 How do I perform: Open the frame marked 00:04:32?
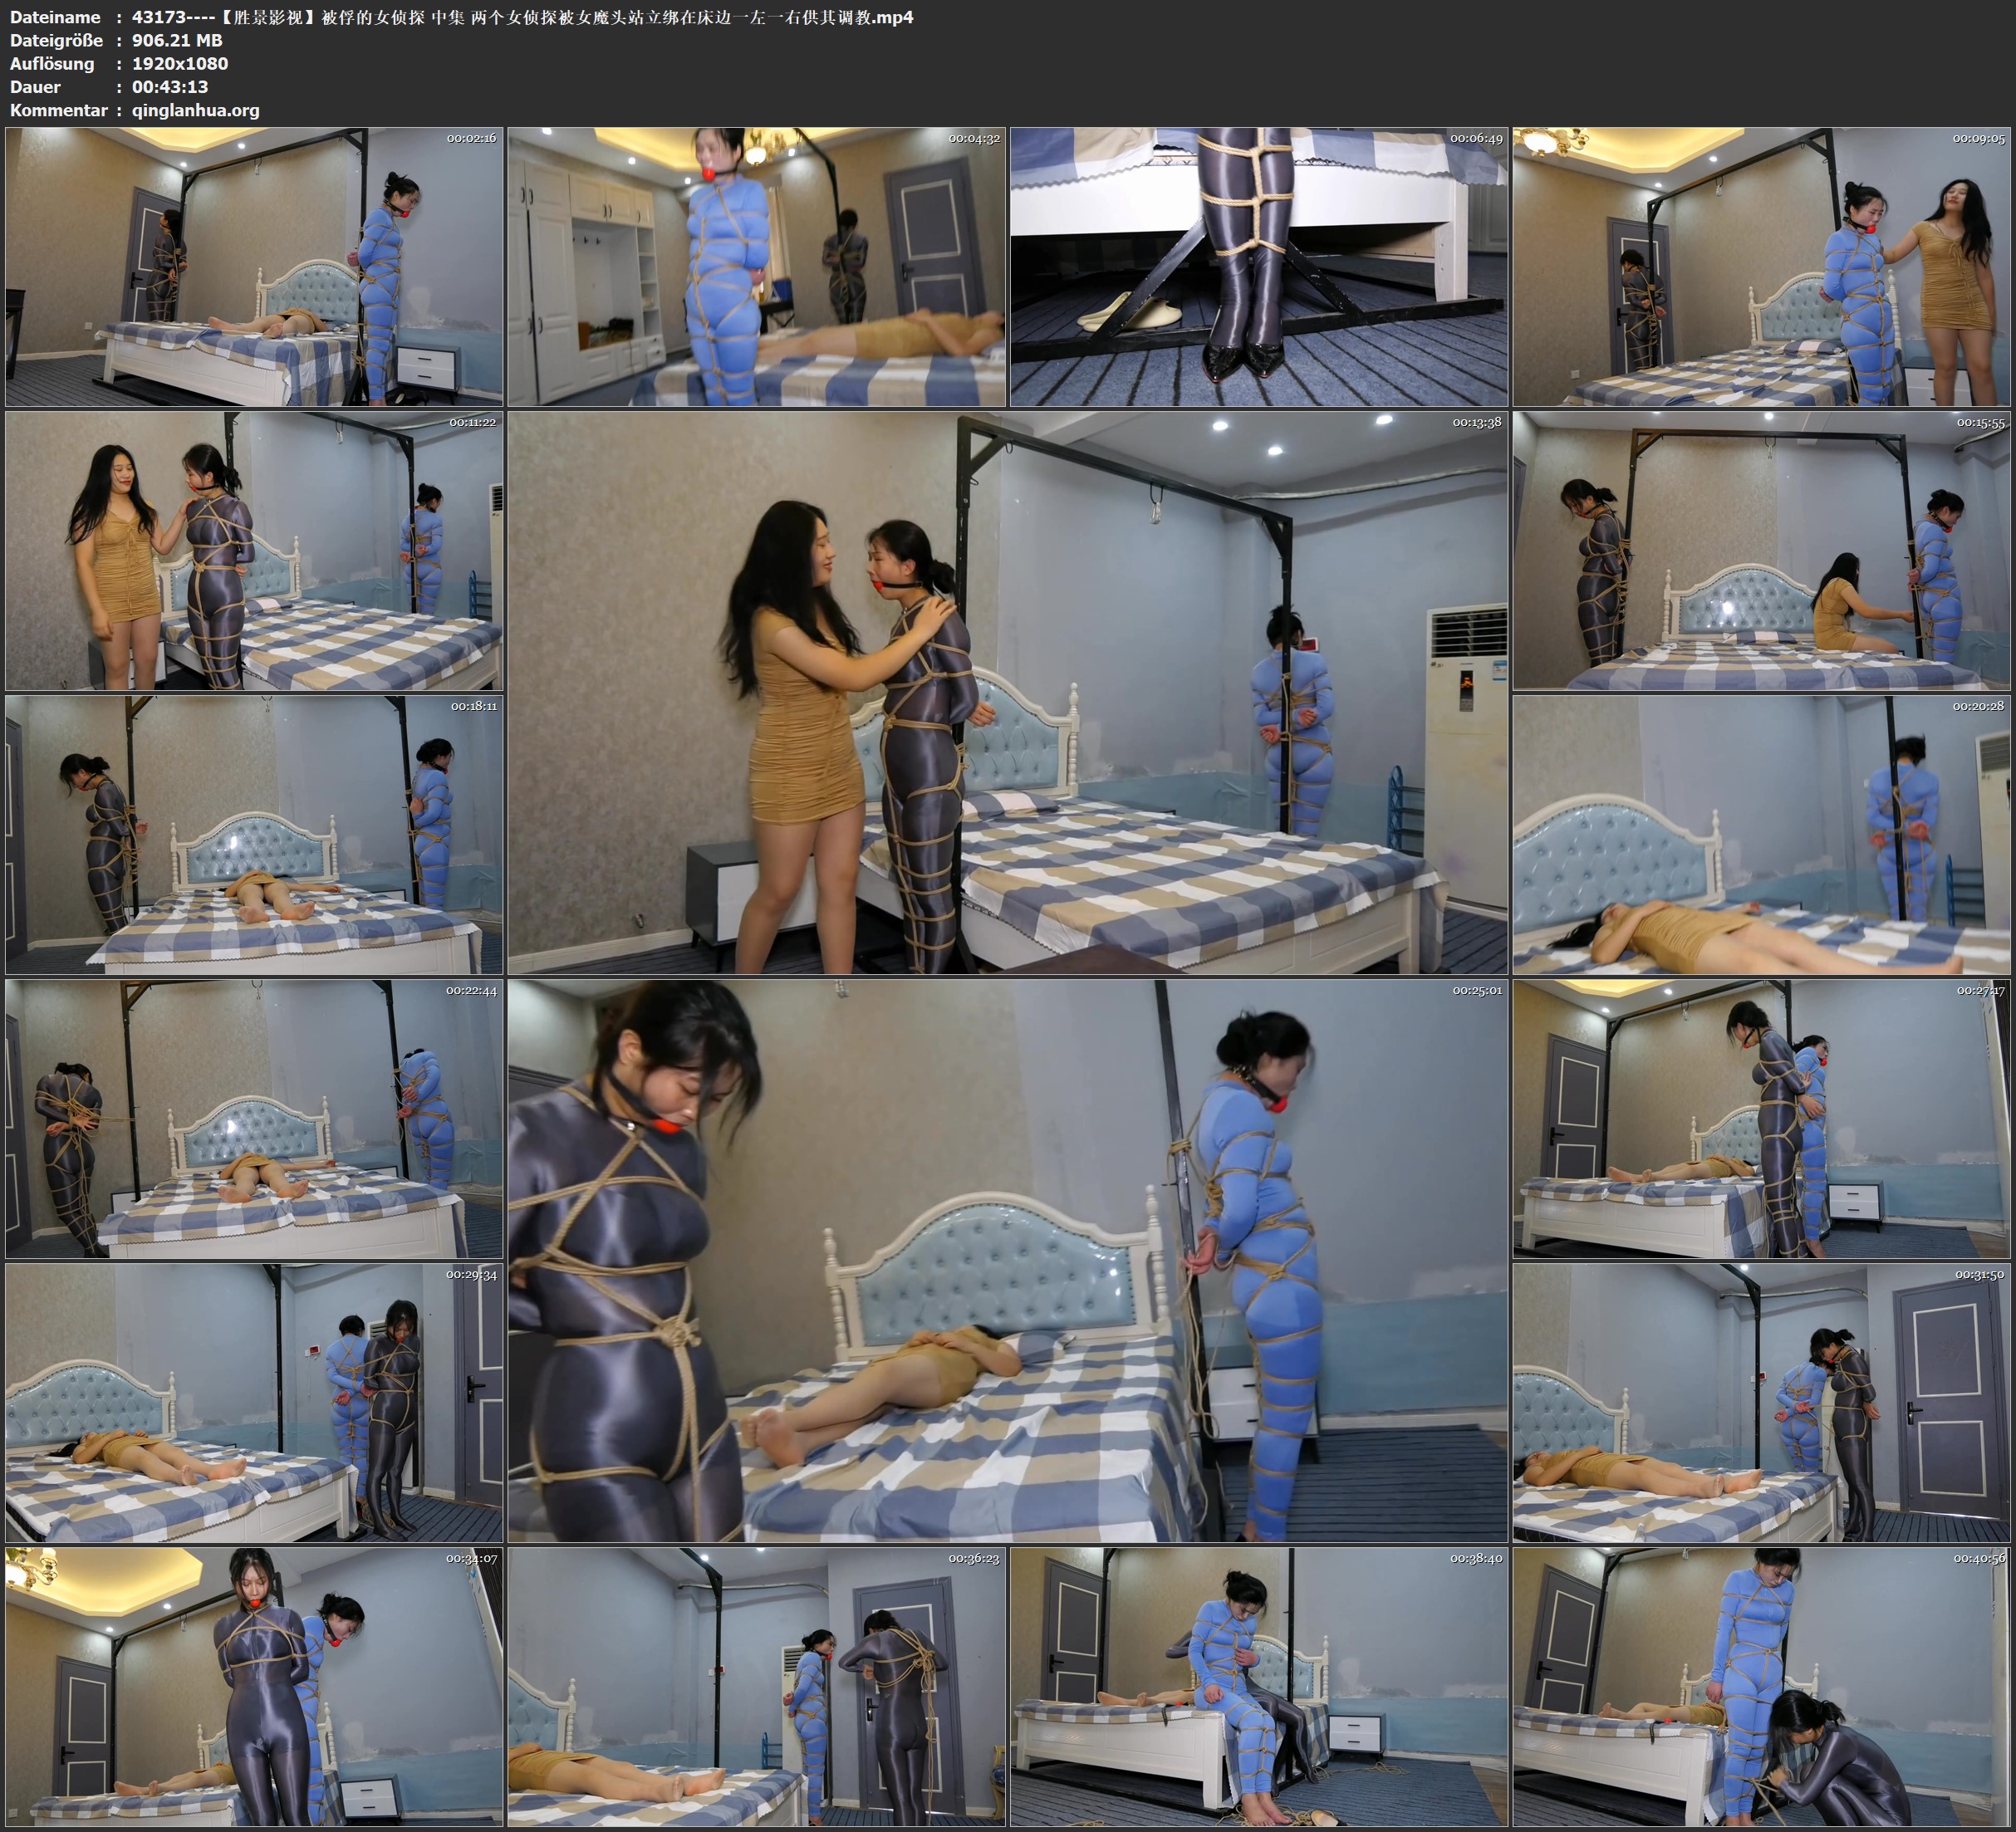point(756,266)
